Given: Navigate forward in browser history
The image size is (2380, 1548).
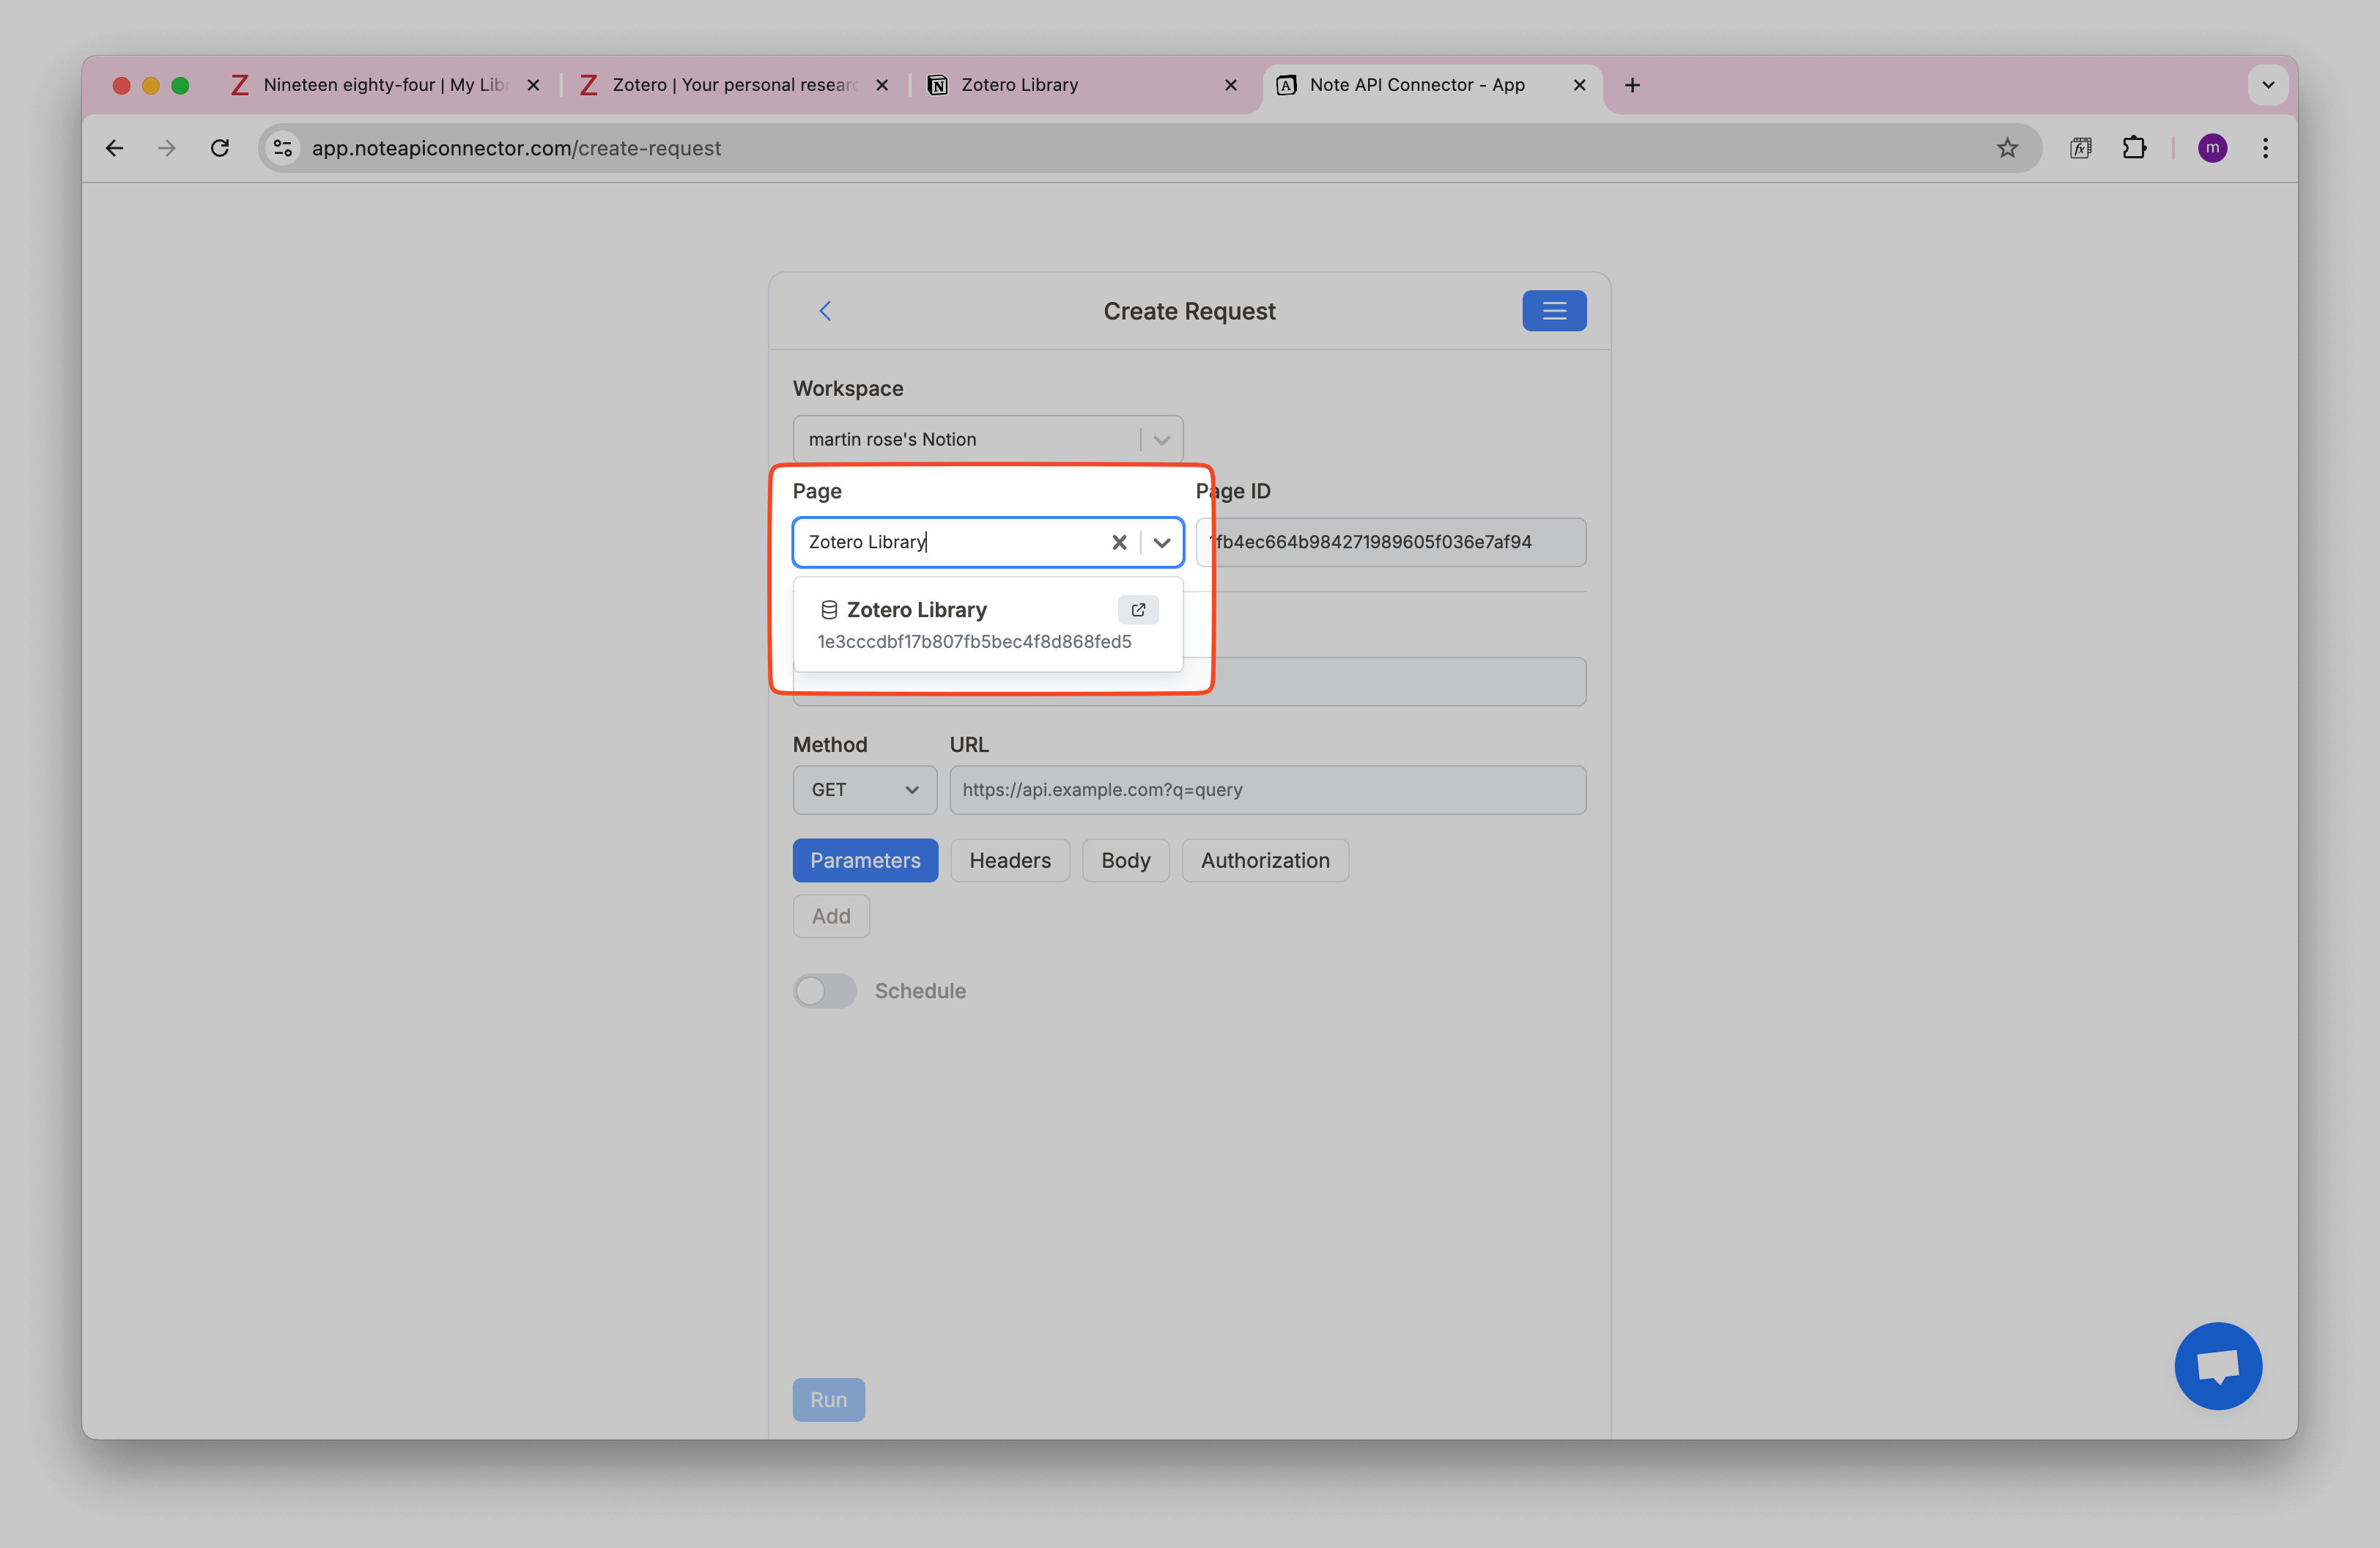Looking at the screenshot, I should (167, 148).
